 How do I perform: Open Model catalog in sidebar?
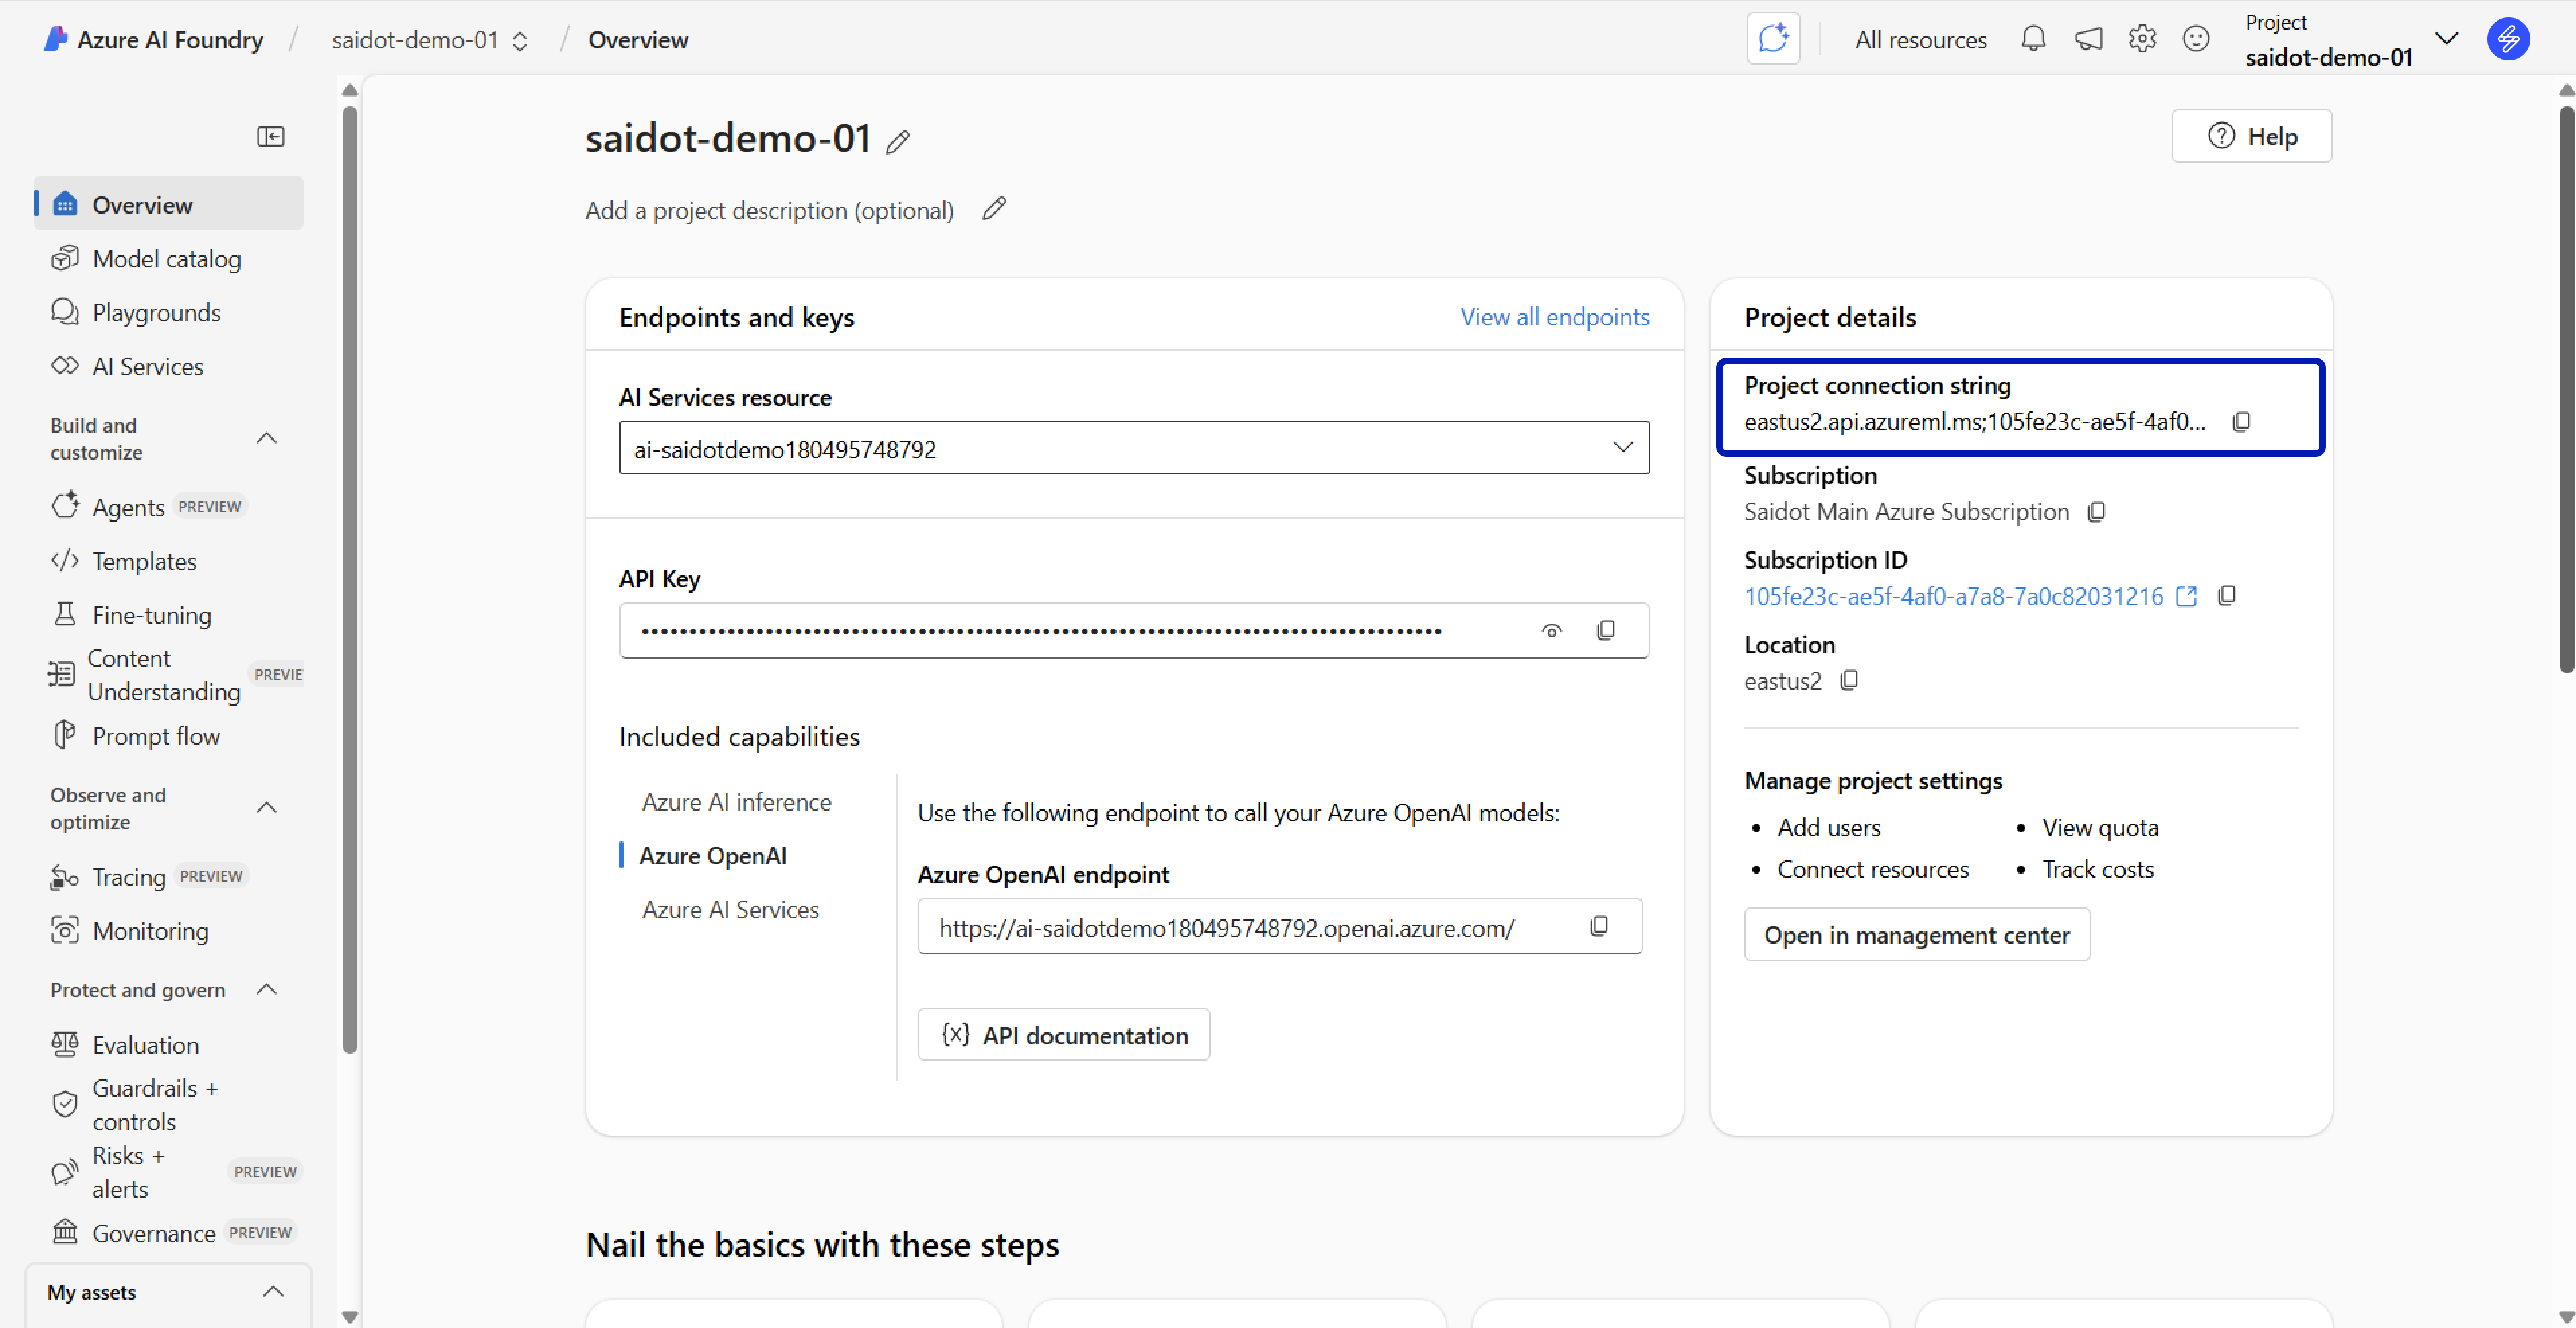(166, 259)
